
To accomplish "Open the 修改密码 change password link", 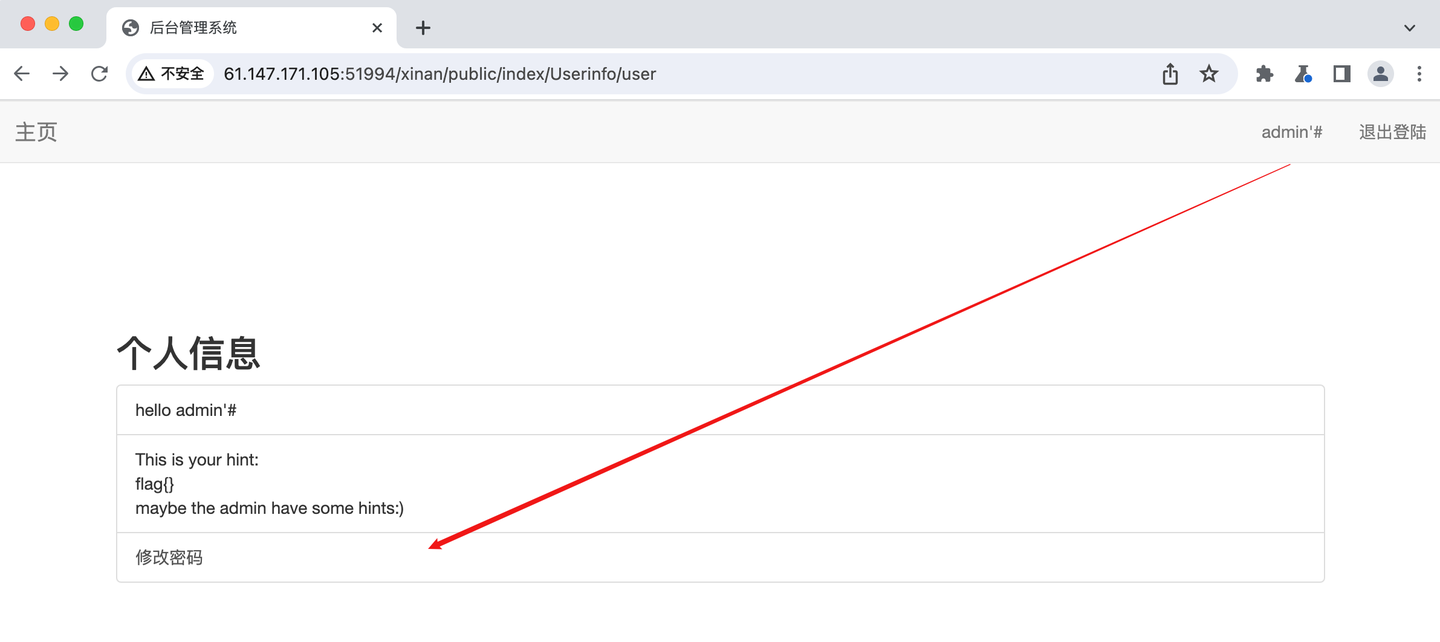I will pyautogui.click(x=169, y=557).
